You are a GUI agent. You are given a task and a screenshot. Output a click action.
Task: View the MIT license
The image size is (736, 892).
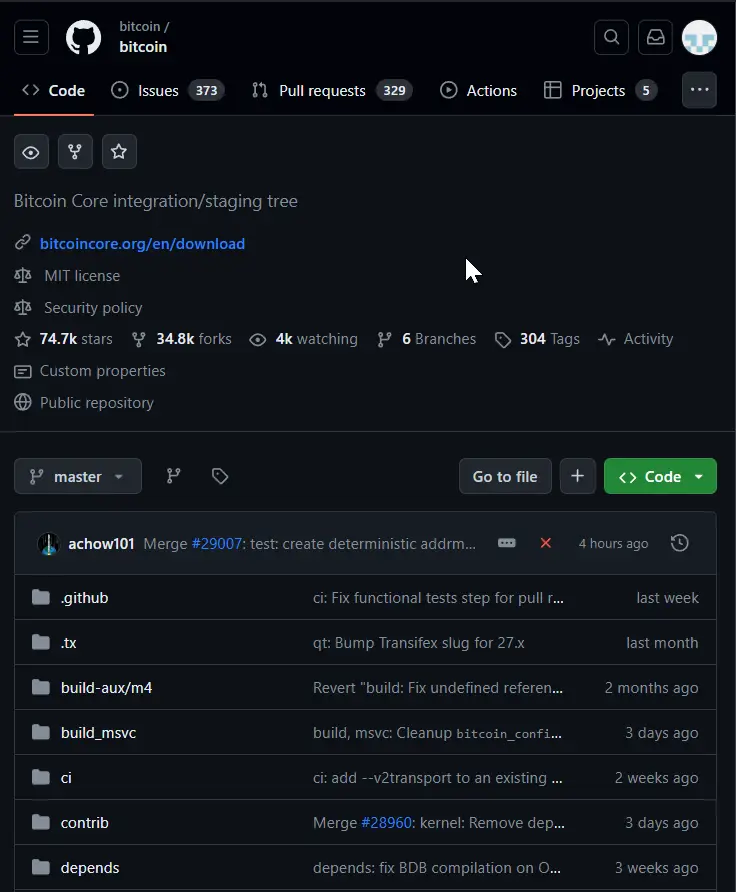(82, 276)
